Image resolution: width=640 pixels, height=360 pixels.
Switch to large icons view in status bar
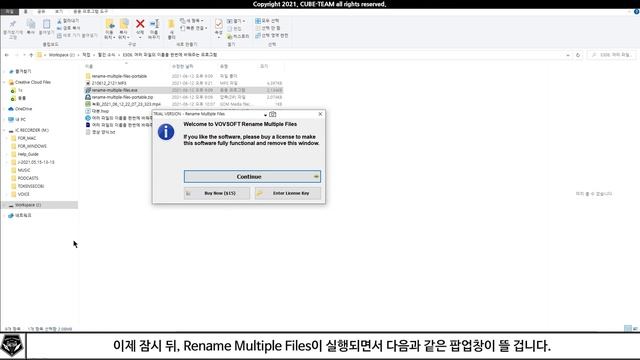[635, 328]
